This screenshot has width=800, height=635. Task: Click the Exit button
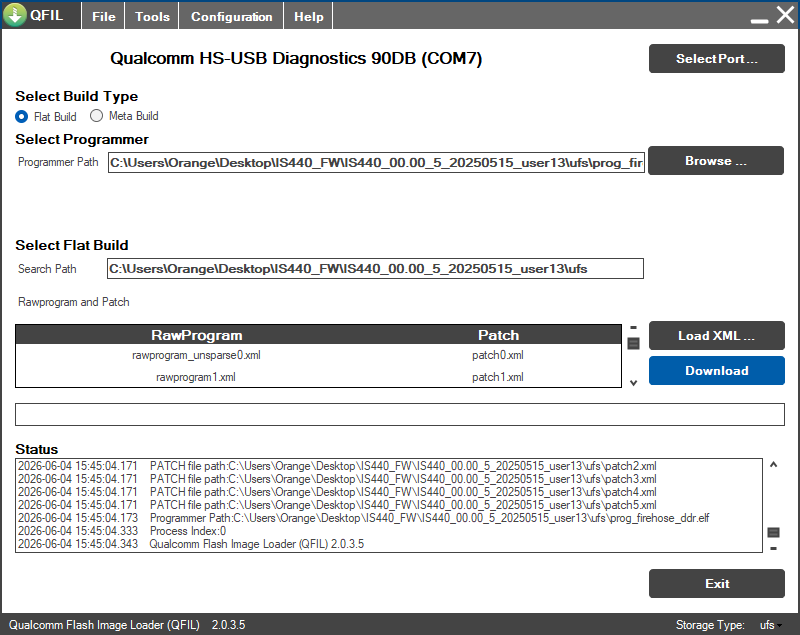click(716, 583)
